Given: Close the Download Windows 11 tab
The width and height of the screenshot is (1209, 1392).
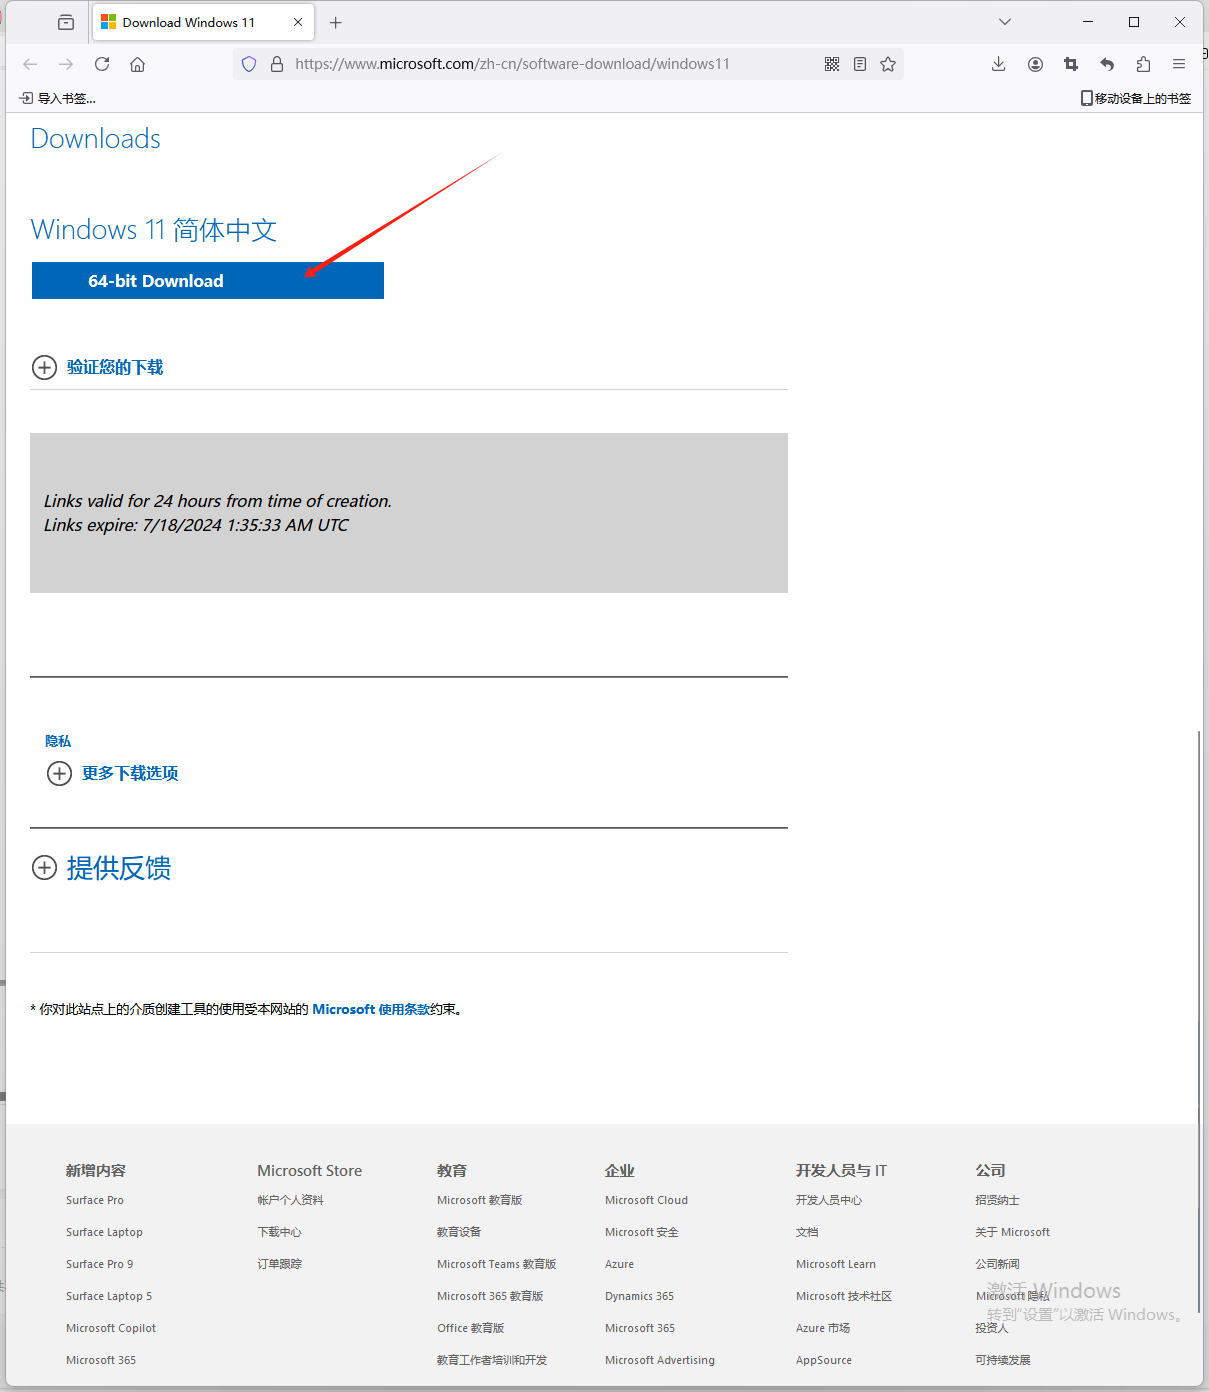Looking at the screenshot, I should click(298, 22).
